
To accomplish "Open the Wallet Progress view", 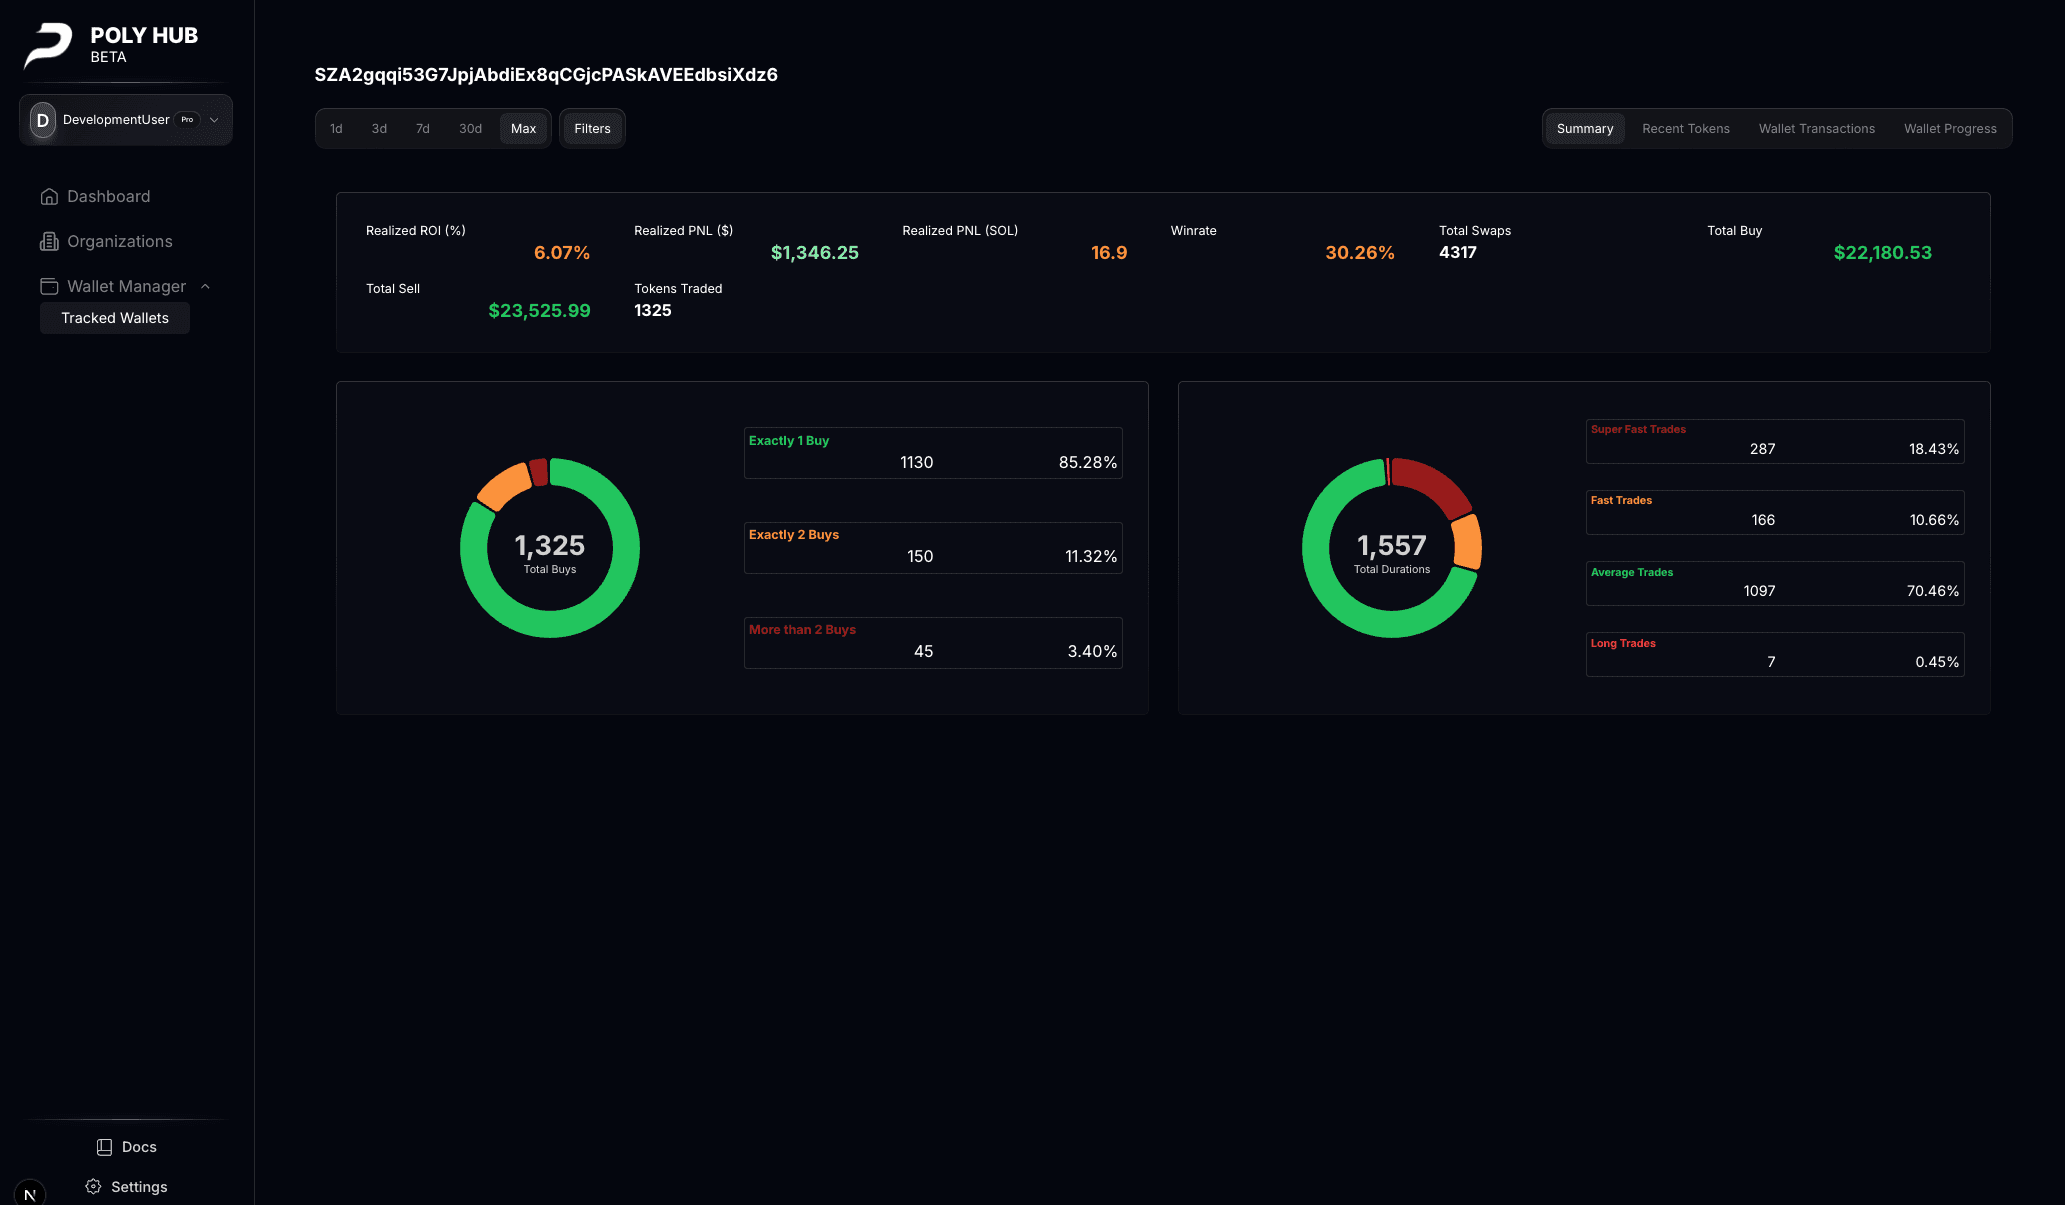I will click(x=1950, y=128).
